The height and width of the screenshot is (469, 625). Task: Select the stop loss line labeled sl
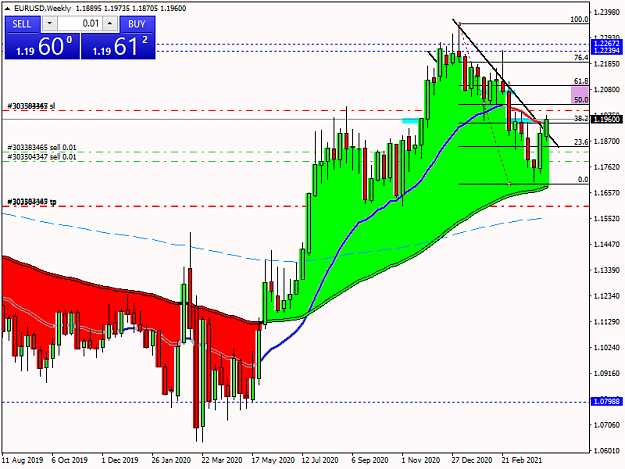point(31,106)
